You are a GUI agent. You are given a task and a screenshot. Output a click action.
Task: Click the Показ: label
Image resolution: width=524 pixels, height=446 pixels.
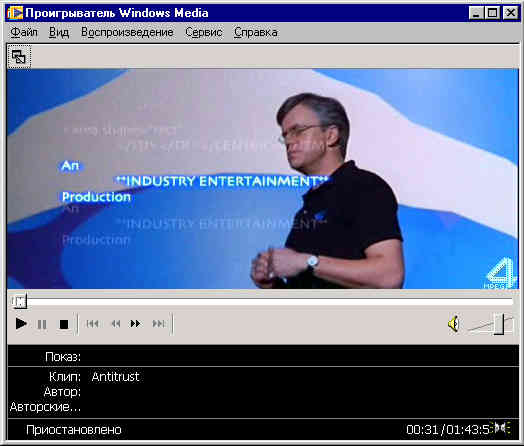tap(63, 357)
